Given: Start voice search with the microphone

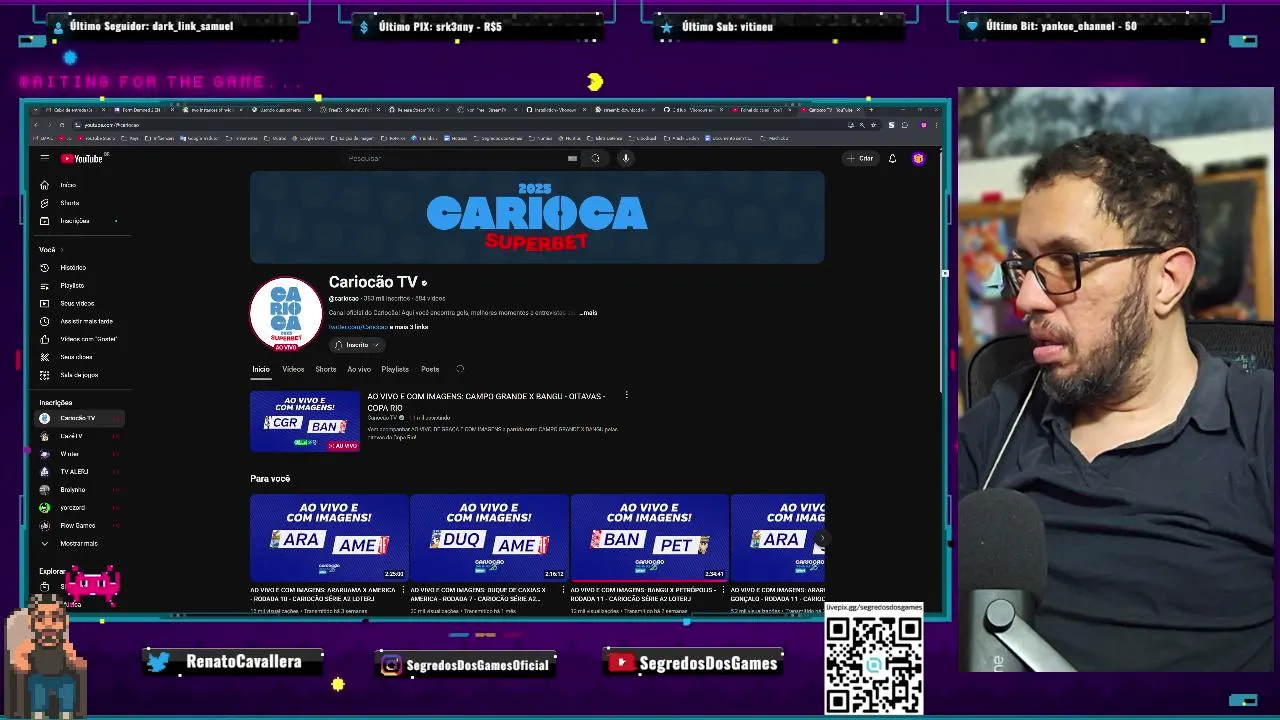Looking at the screenshot, I should pyautogui.click(x=625, y=158).
